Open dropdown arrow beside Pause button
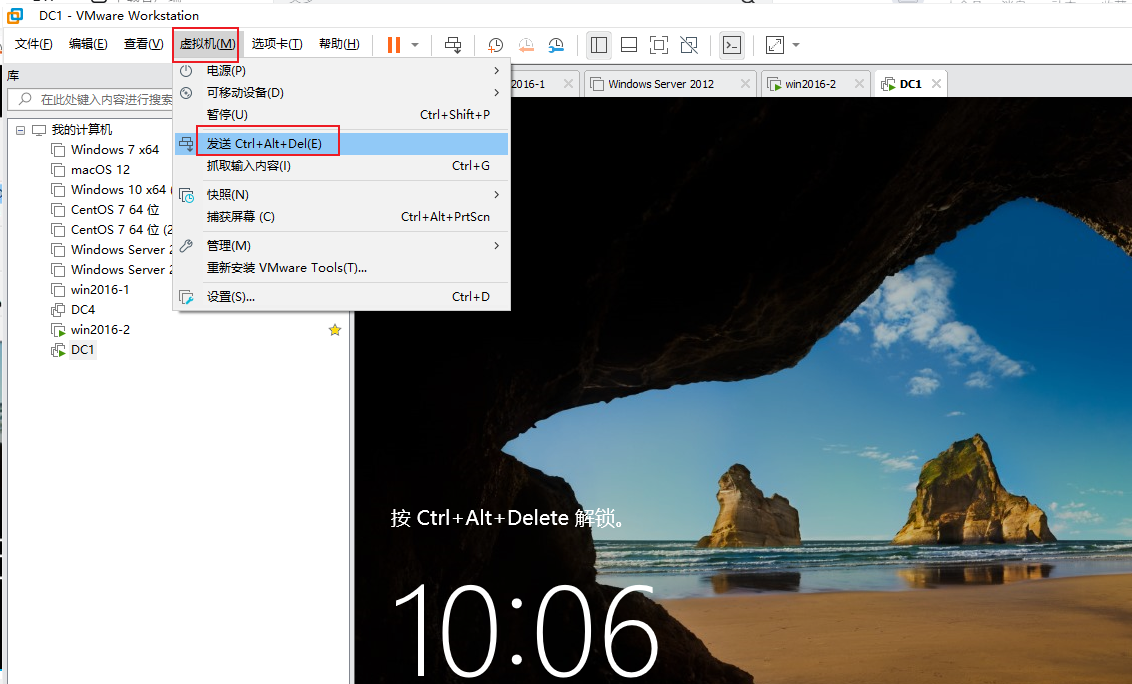The width and height of the screenshot is (1132, 684). point(415,45)
